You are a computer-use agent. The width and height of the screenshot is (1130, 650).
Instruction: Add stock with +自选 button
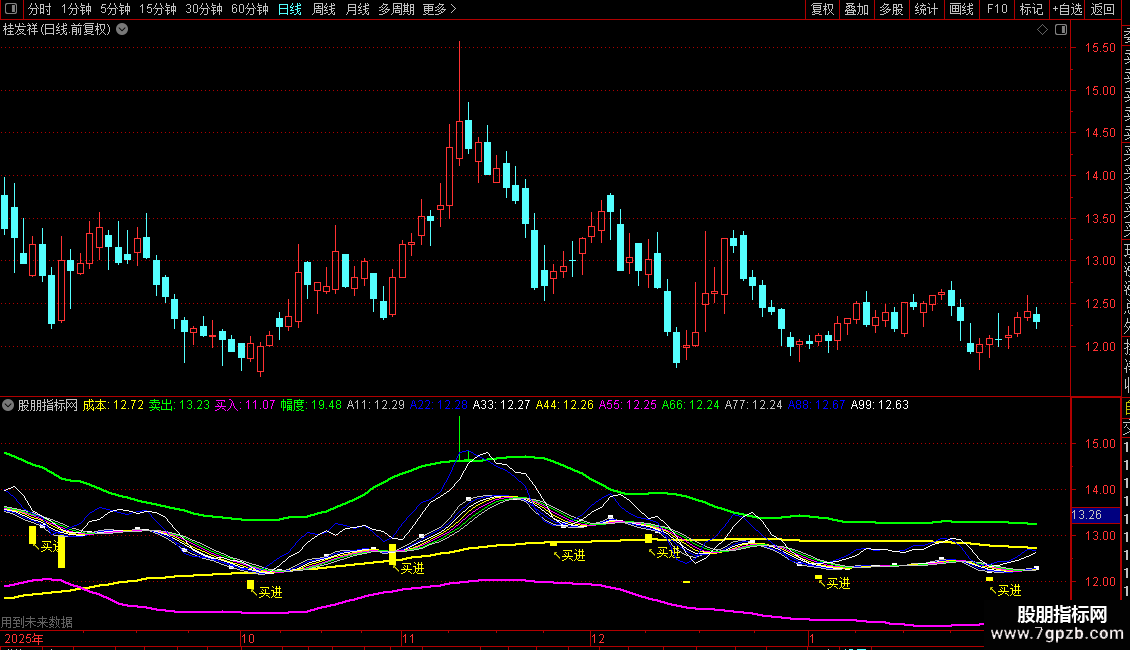coord(1067,9)
